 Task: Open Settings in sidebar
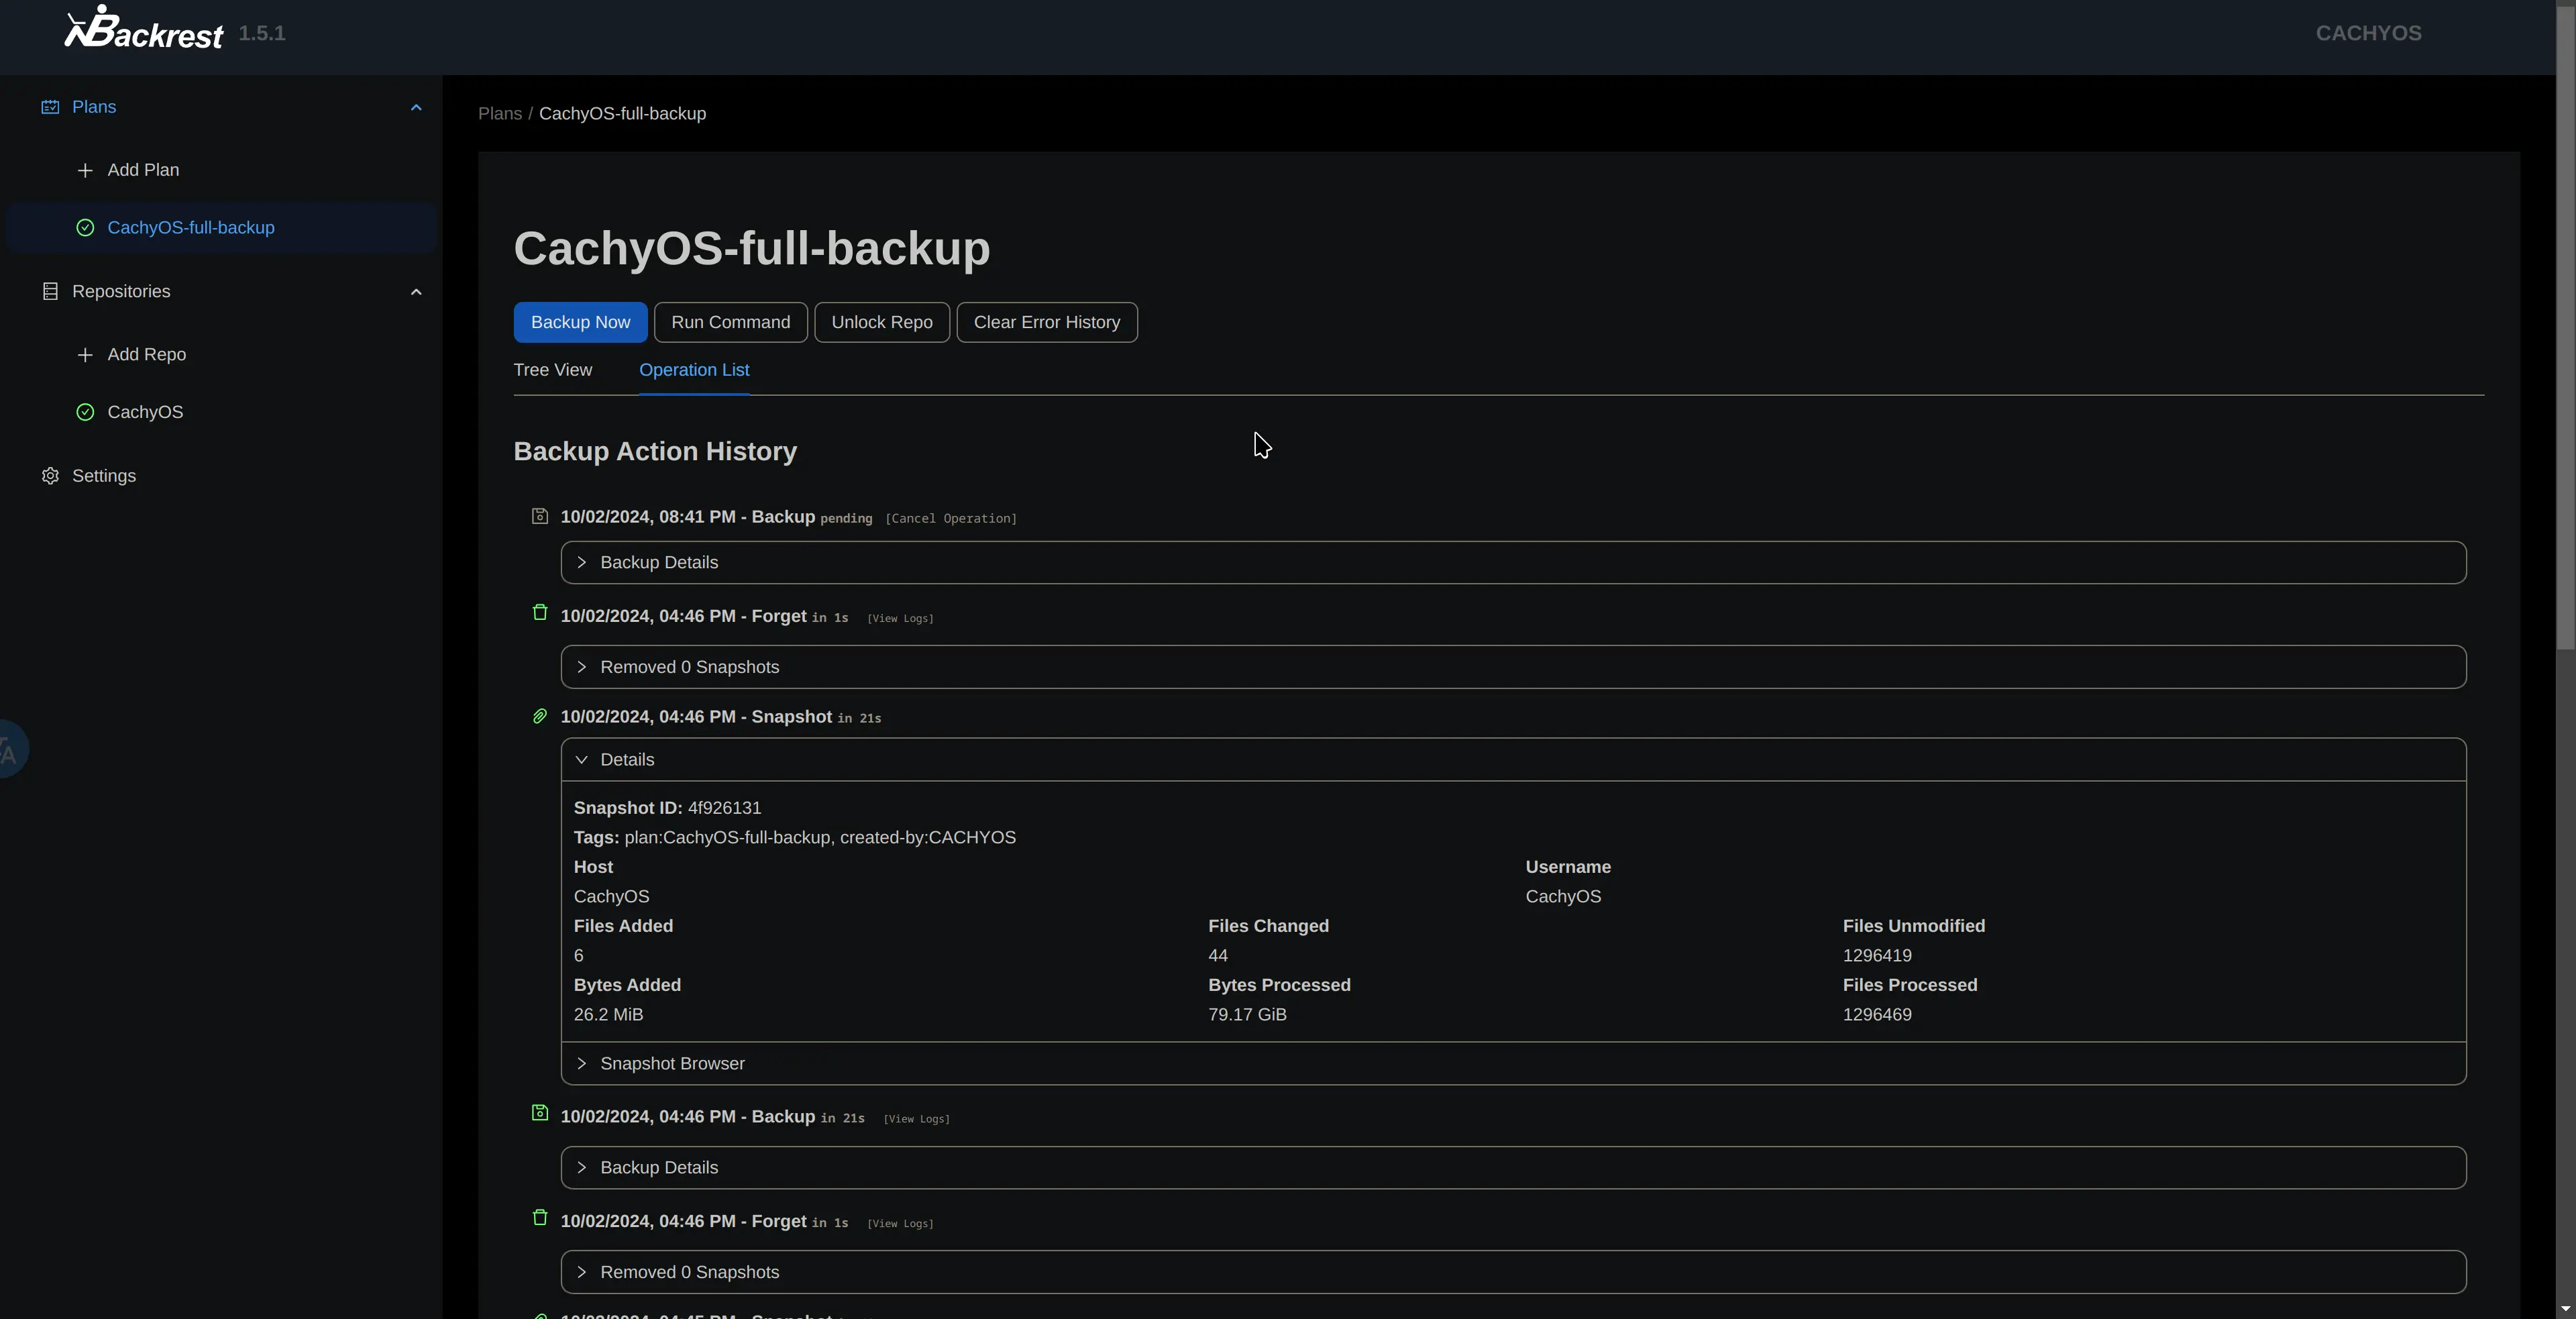pos(222,476)
